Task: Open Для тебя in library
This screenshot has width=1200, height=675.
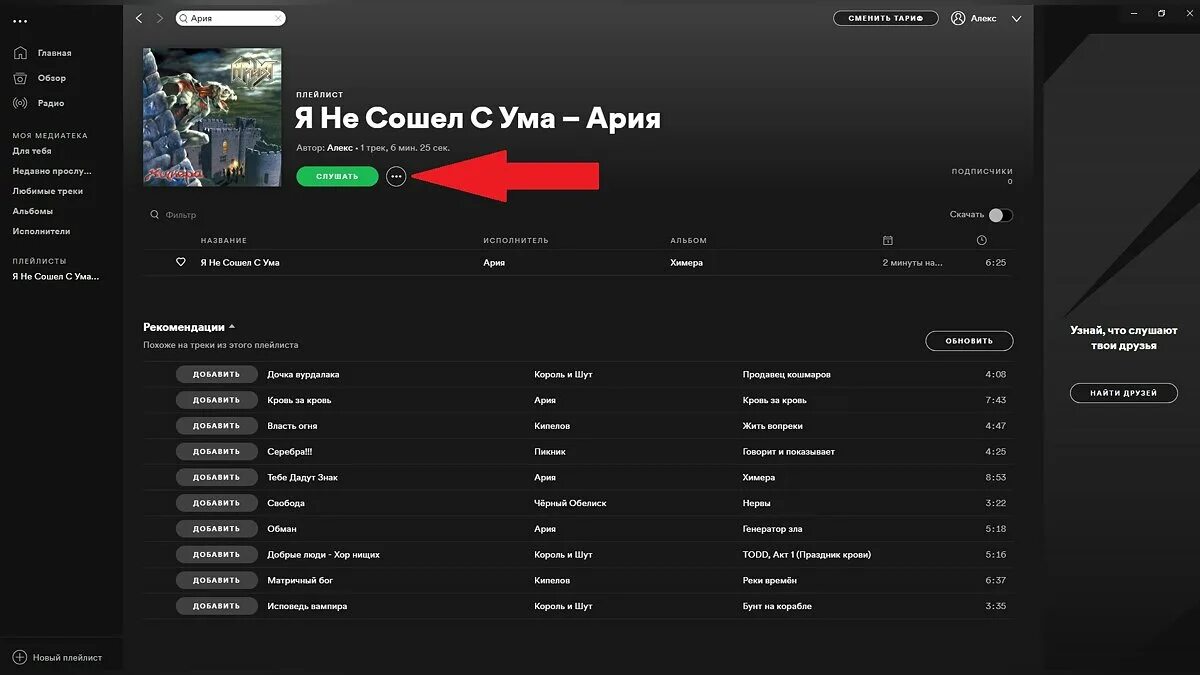Action: [32, 151]
